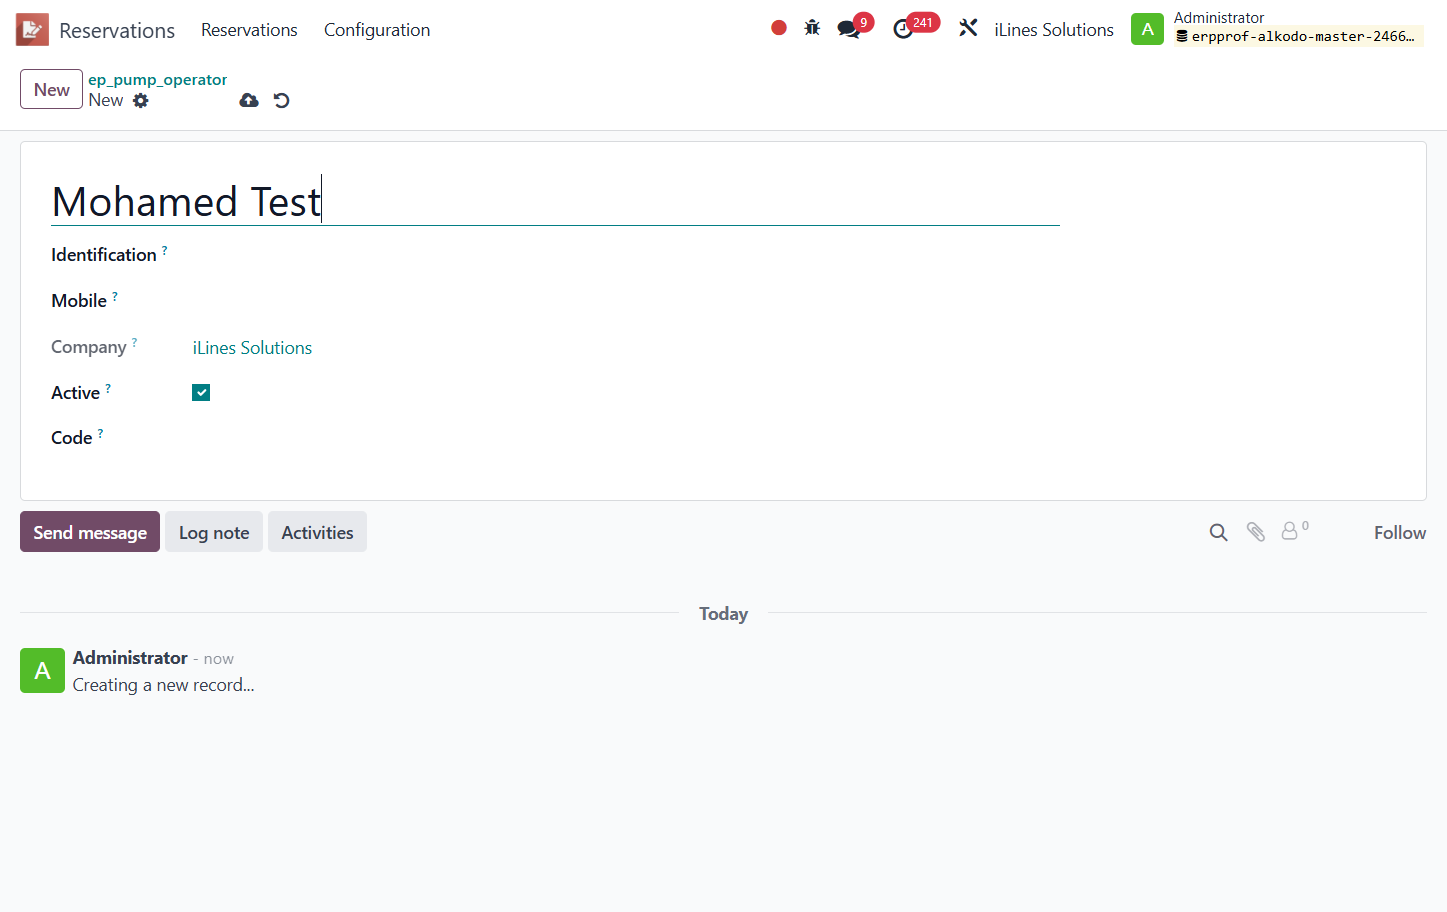
Task: Open the Reservations menu item
Action: click(249, 30)
